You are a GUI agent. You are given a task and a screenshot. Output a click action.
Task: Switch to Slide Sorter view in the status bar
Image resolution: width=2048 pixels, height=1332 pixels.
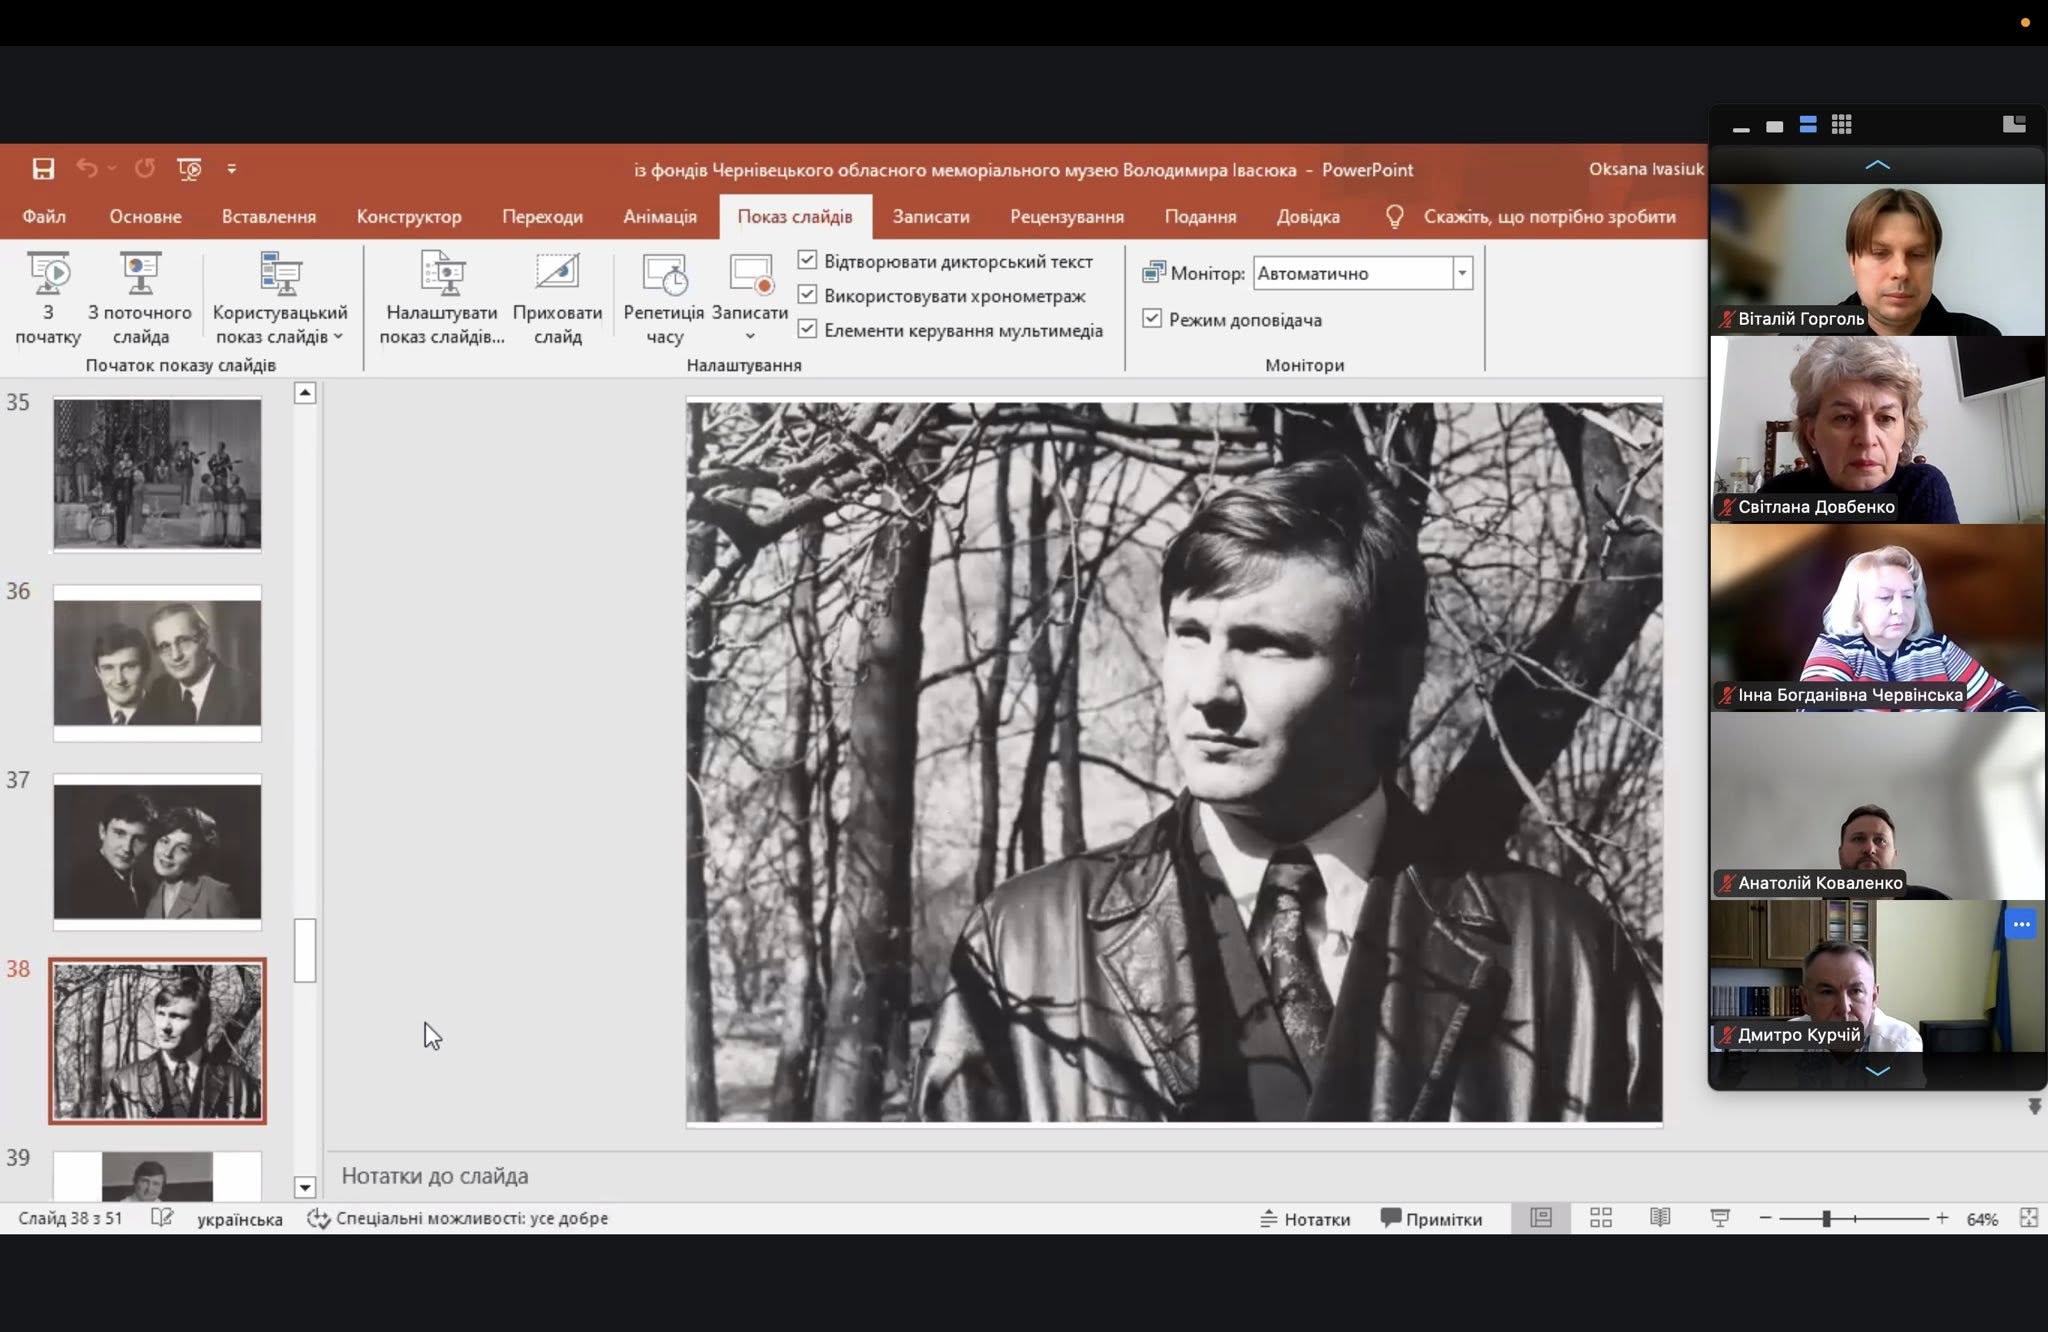pos(1601,1218)
